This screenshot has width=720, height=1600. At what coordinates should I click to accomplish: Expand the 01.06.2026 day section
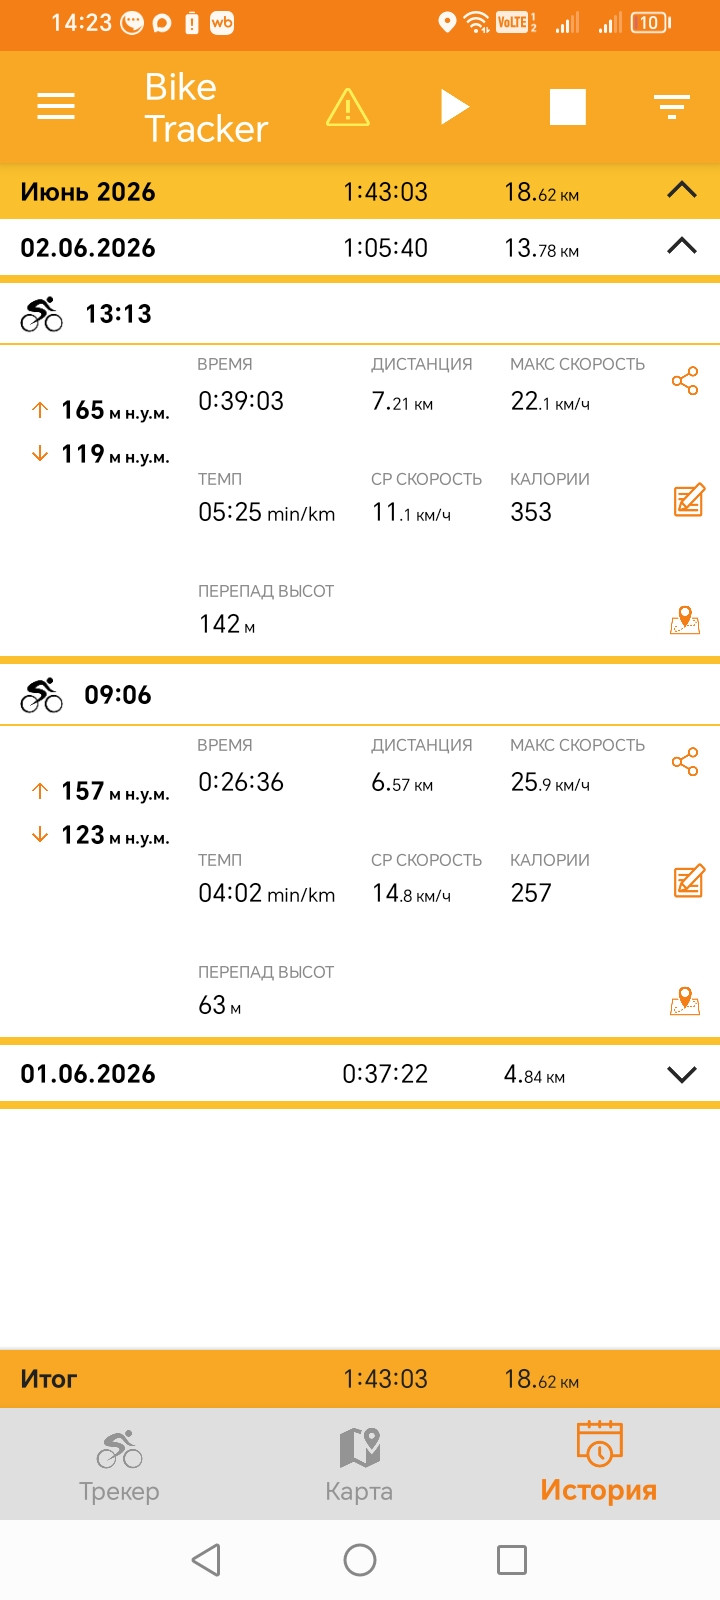(x=682, y=1074)
